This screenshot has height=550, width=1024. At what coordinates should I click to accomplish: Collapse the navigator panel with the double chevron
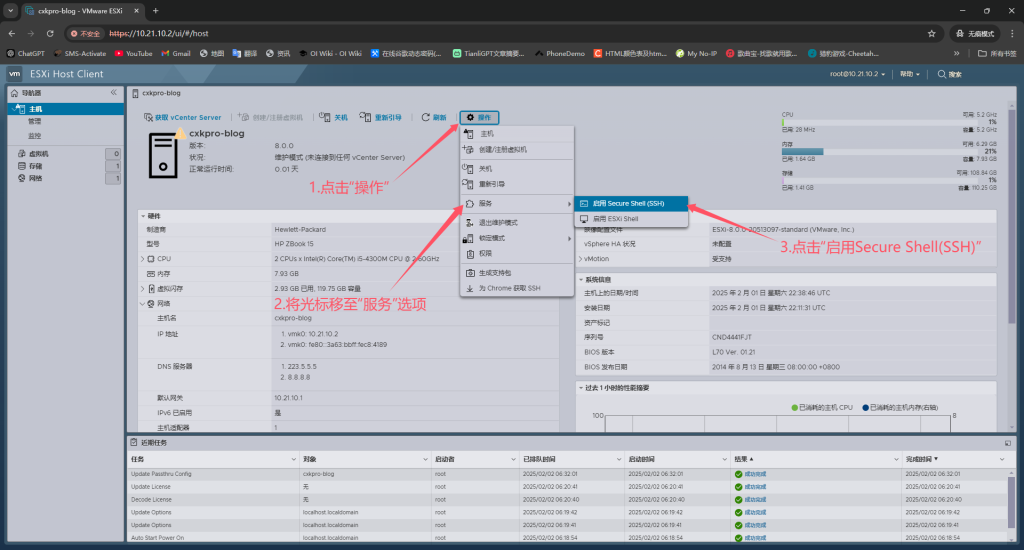pos(114,93)
